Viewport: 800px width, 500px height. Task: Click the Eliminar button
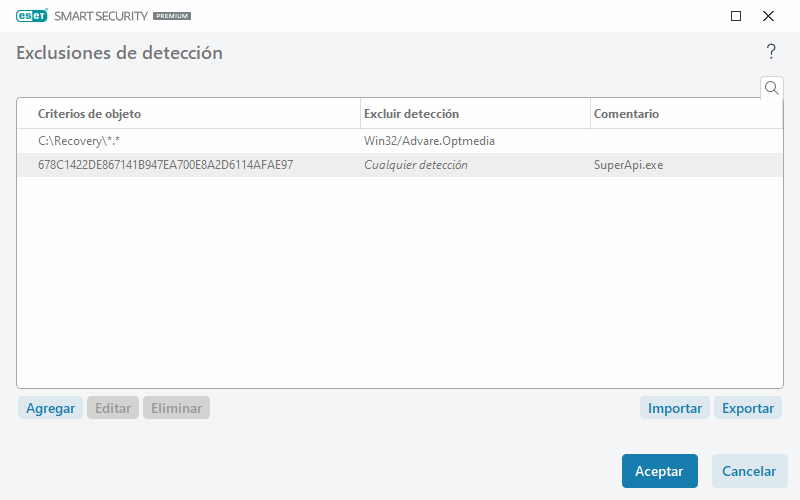coord(177,408)
